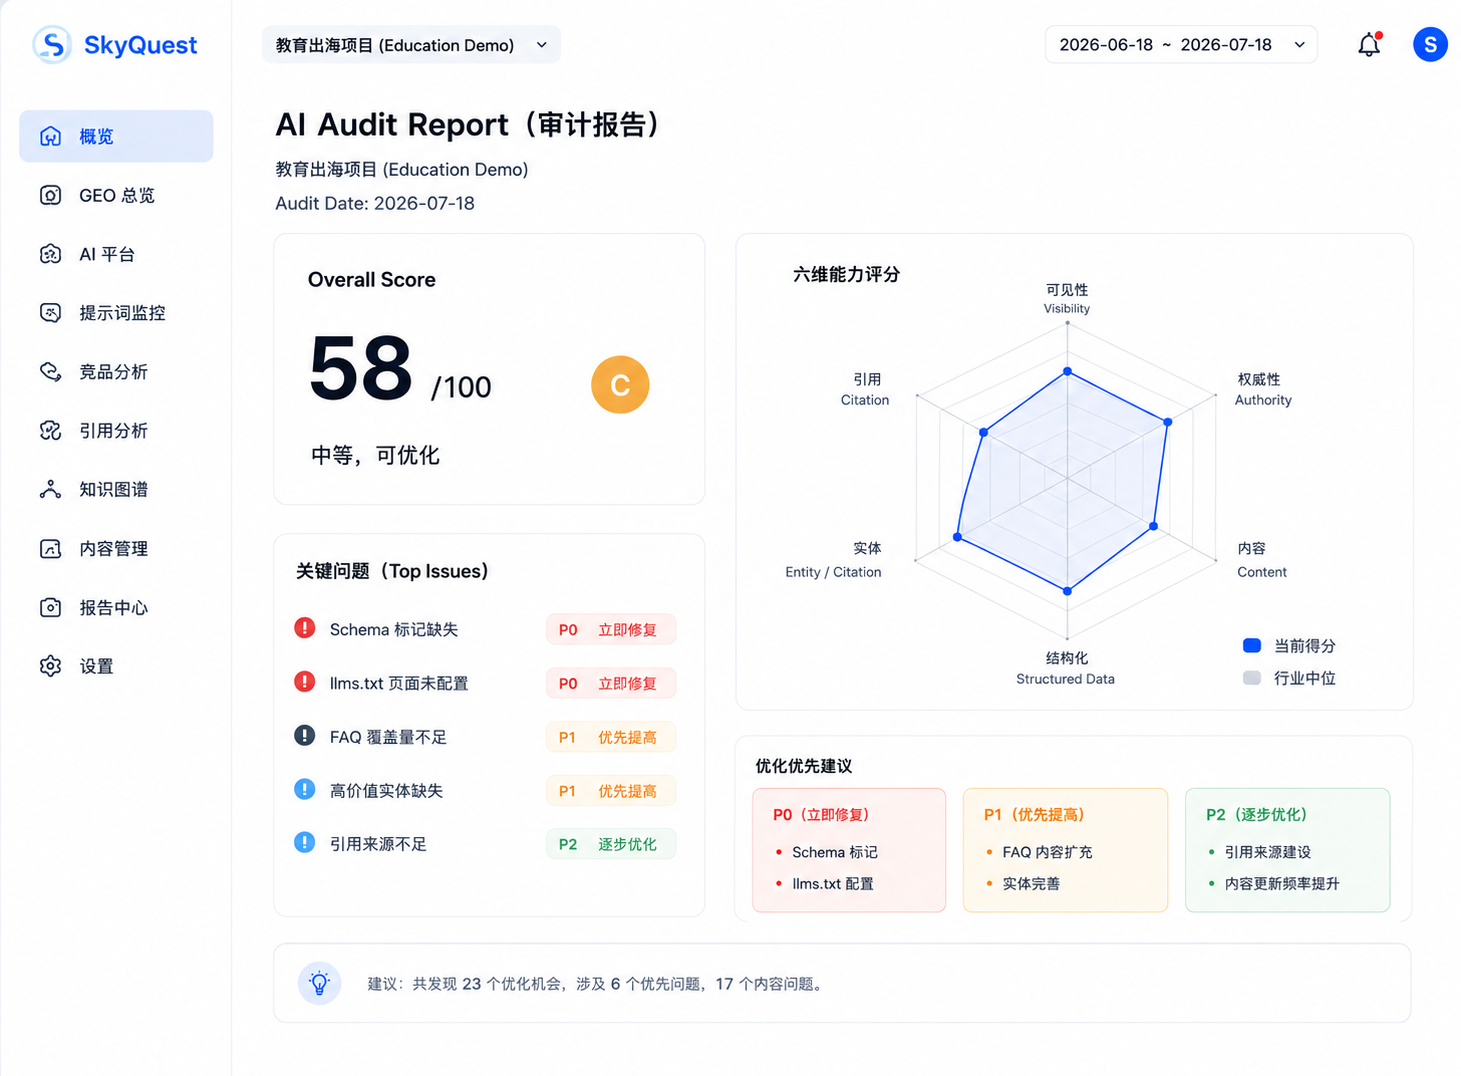Image resolution: width=1461 pixels, height=1076 pixels.
Task: Click the Visibility data point on radar
Action: tap(1068, 371)
